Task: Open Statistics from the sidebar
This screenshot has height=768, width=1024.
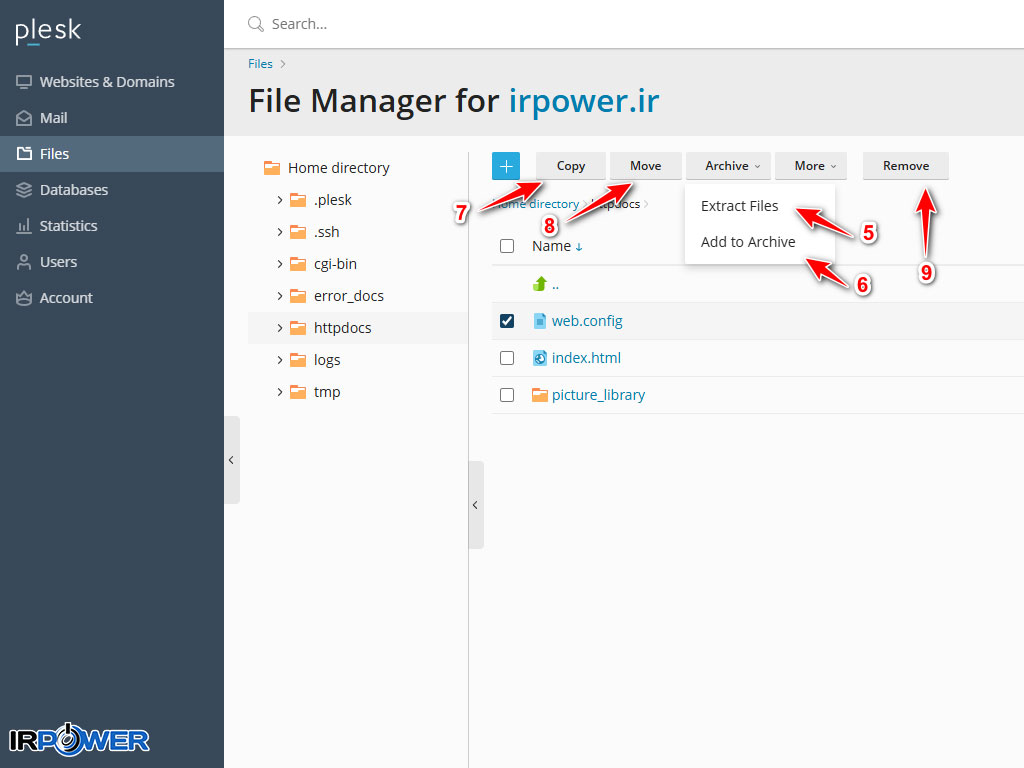Action: coord(68,226)
